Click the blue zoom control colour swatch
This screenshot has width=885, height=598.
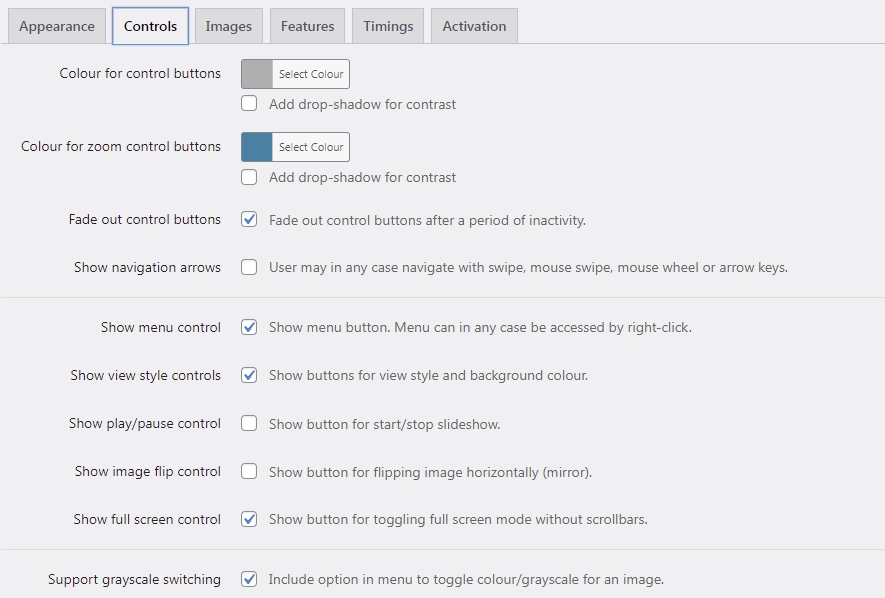coord(257,147)
